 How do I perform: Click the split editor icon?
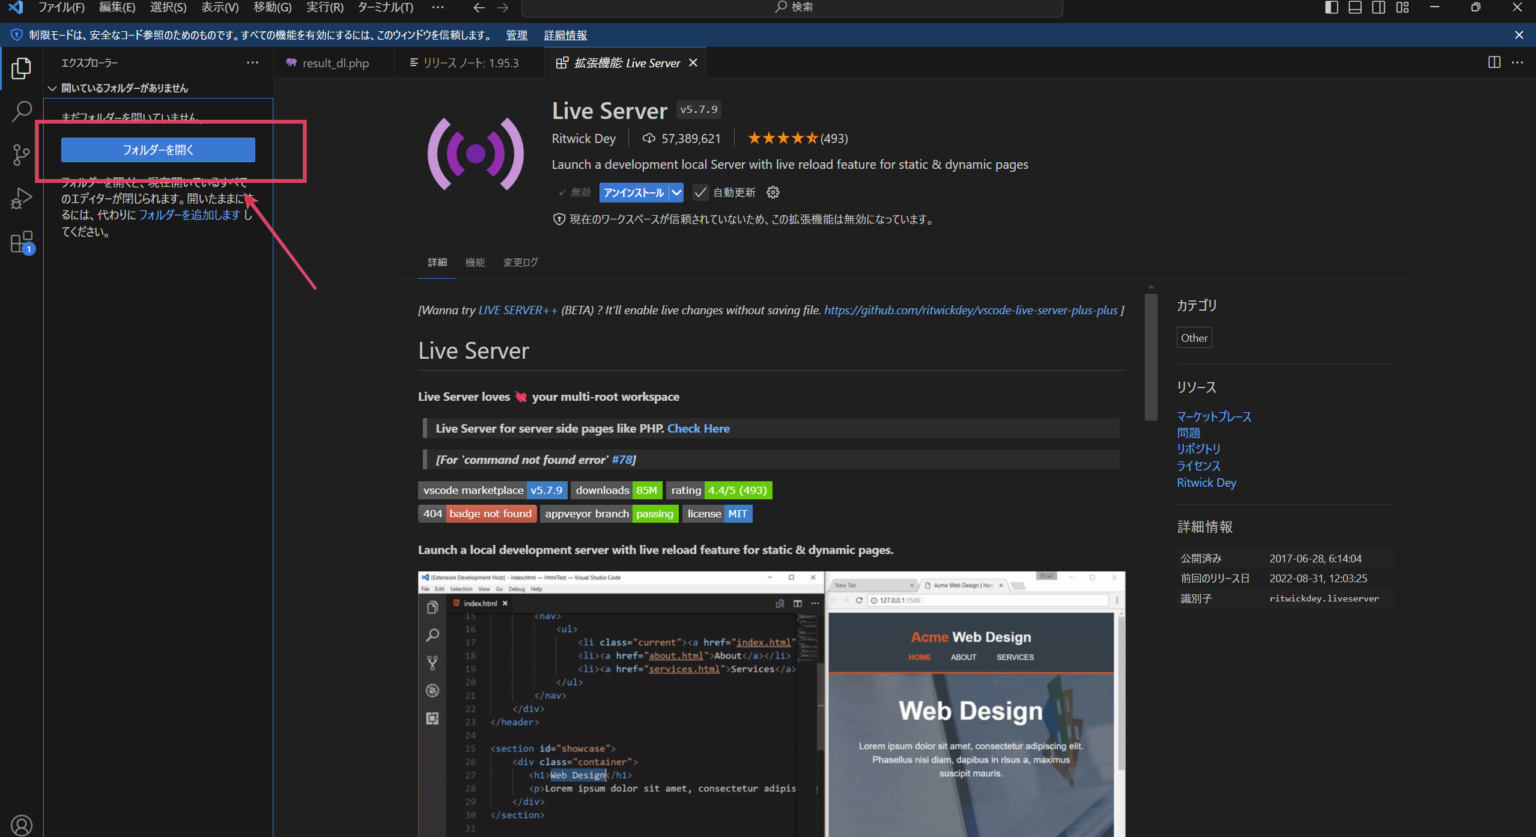pyautogui.click(x=1494, y=62)
